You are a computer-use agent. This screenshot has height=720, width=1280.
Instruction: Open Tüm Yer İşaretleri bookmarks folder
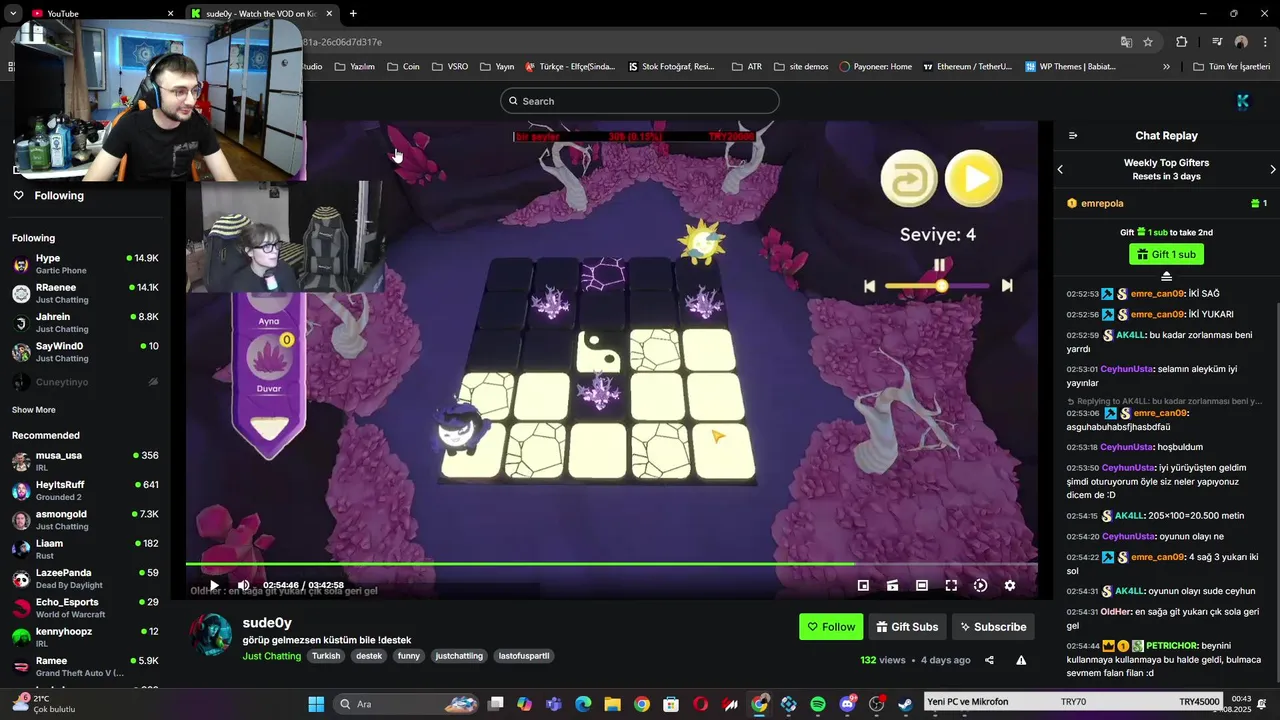coord(1231,67)
